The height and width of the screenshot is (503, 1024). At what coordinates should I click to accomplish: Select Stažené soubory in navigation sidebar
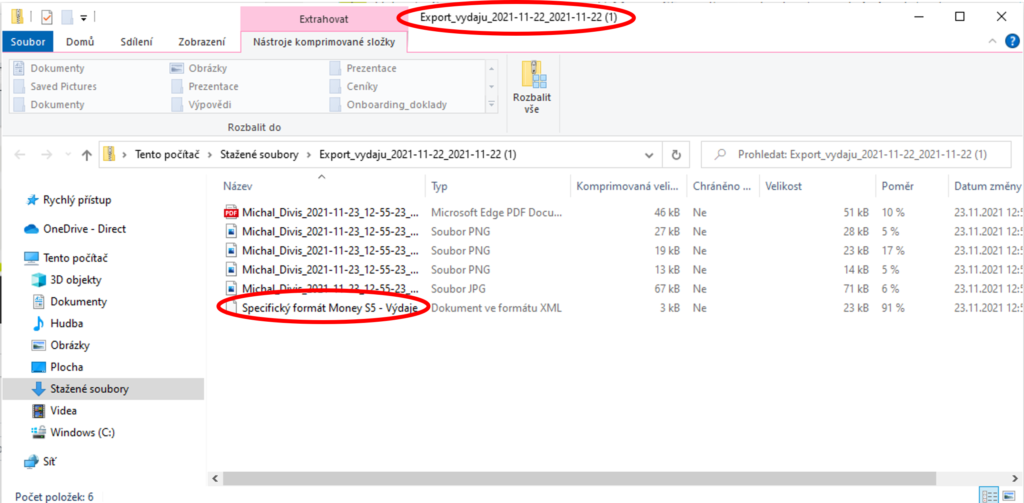click(x=89, y=389)
